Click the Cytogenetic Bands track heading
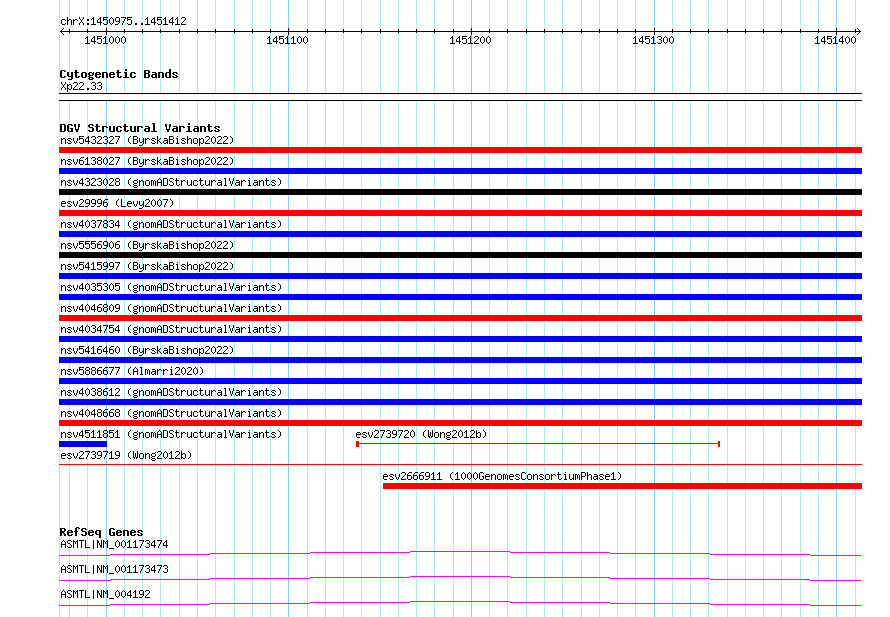 click(119, 74)
